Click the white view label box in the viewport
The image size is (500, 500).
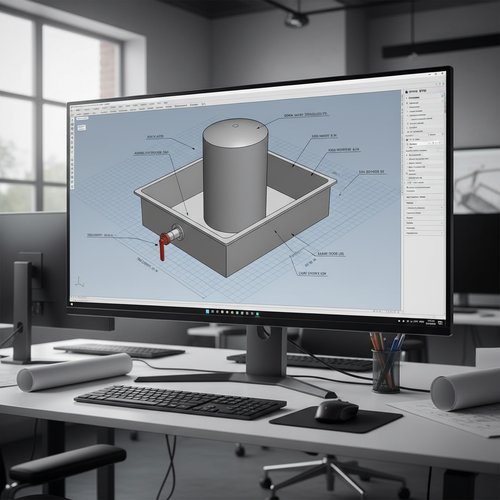pyautogui.click(x=82, y=128)
